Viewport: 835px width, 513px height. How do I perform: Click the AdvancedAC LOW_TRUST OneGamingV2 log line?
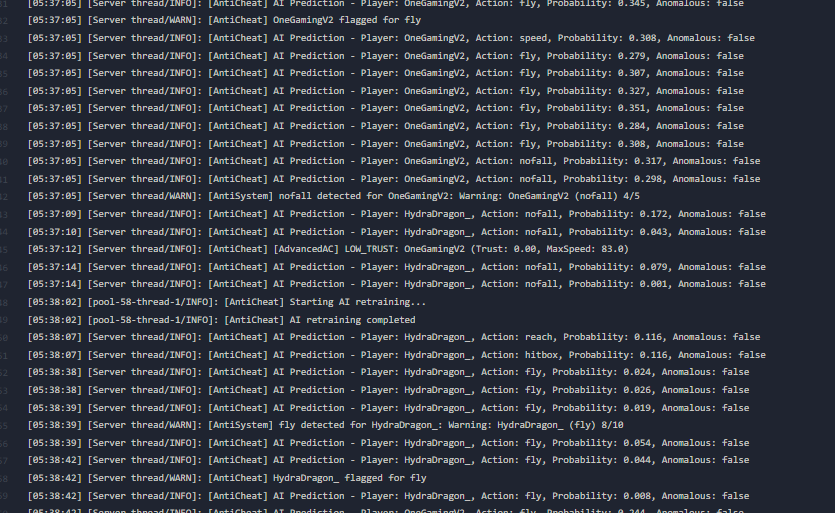point(328,249)
